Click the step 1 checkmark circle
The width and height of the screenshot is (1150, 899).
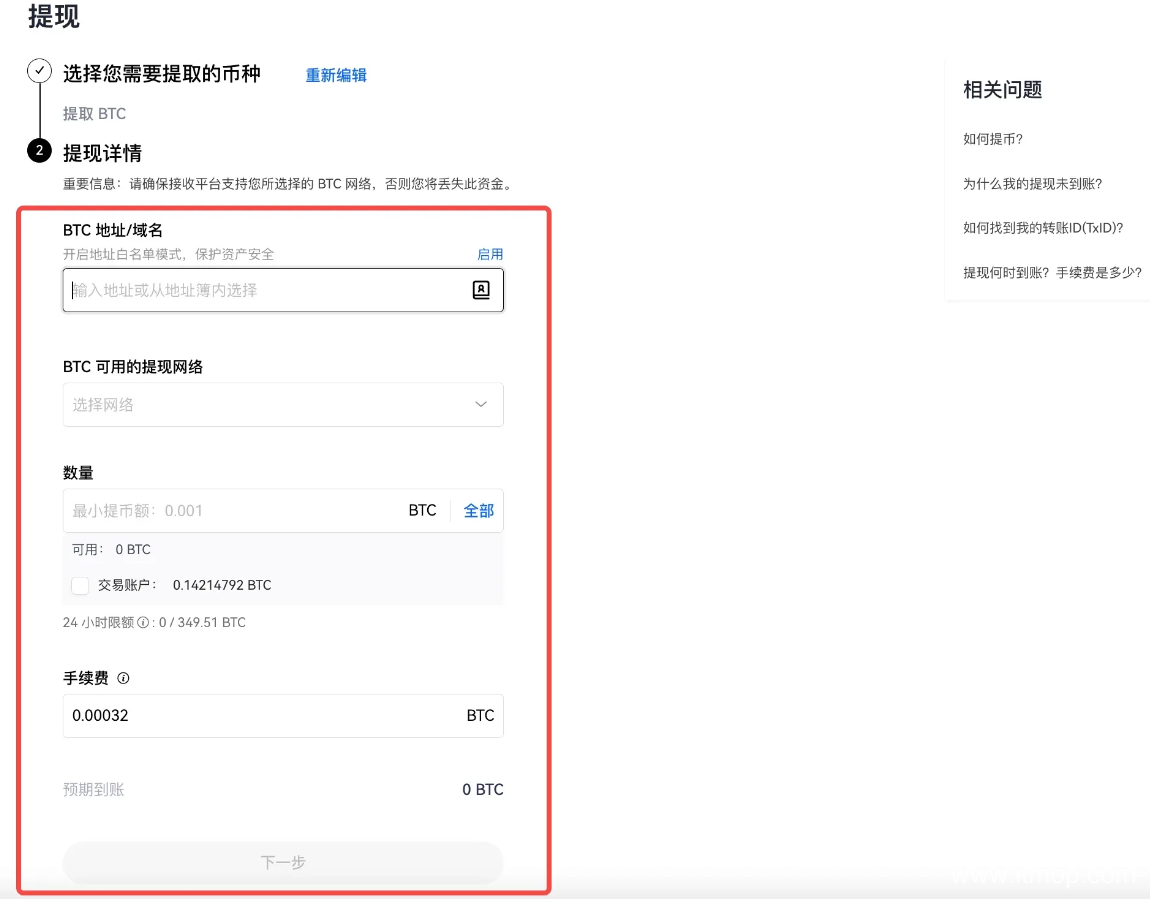point(39,72)
